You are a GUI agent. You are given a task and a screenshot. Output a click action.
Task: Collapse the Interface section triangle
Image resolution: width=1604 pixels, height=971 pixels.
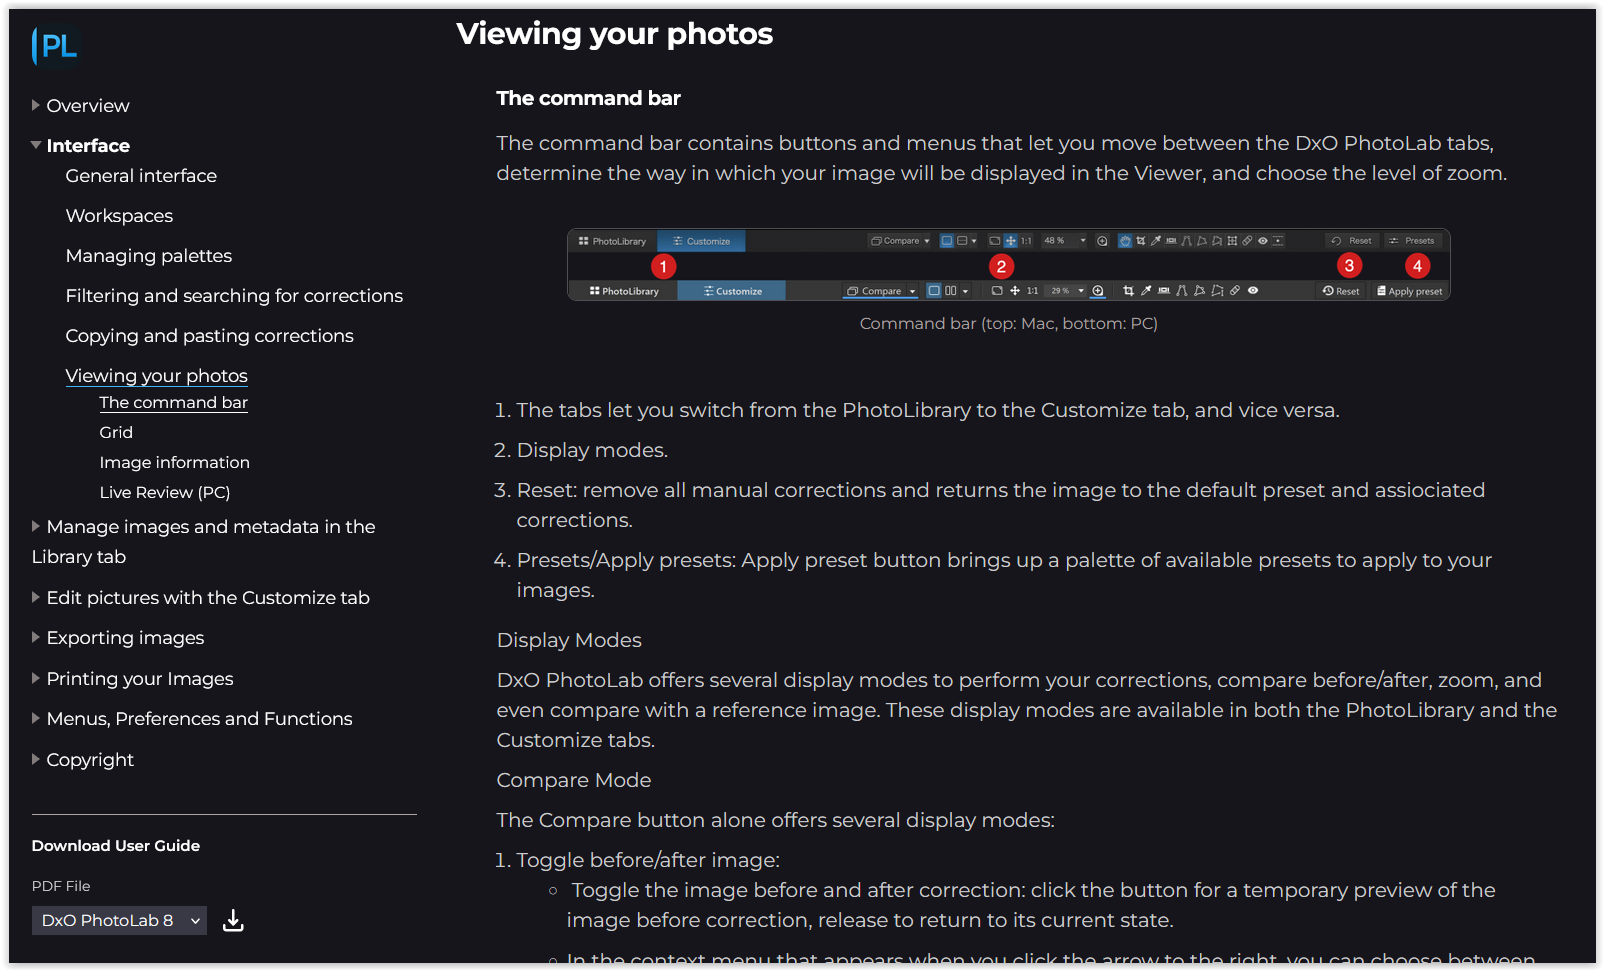(36, 145)
